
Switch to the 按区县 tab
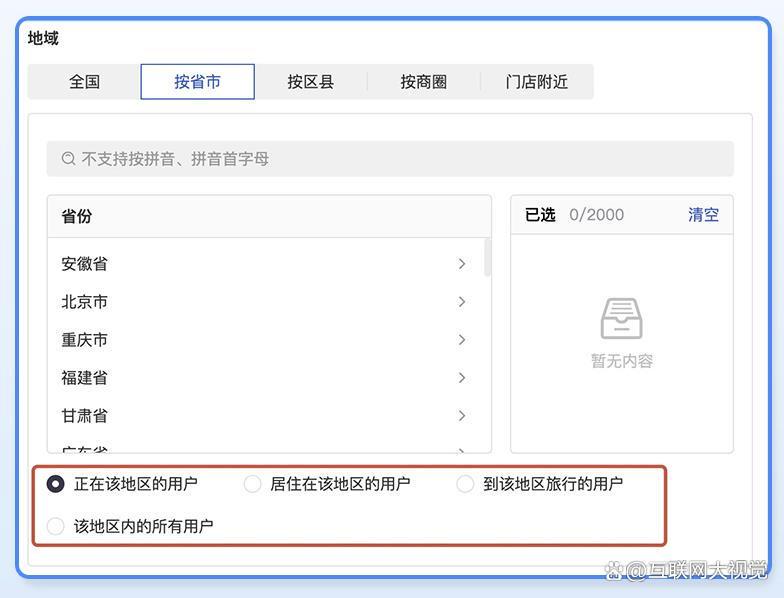pyautogui.click(x=310, y=82)
